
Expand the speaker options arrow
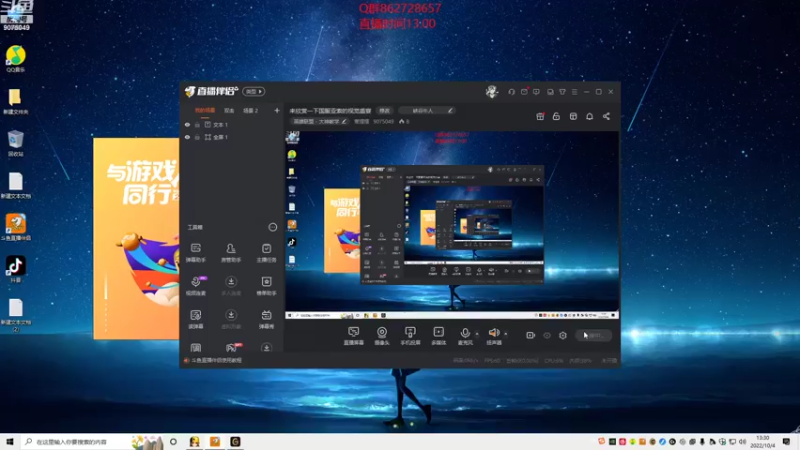506,334
